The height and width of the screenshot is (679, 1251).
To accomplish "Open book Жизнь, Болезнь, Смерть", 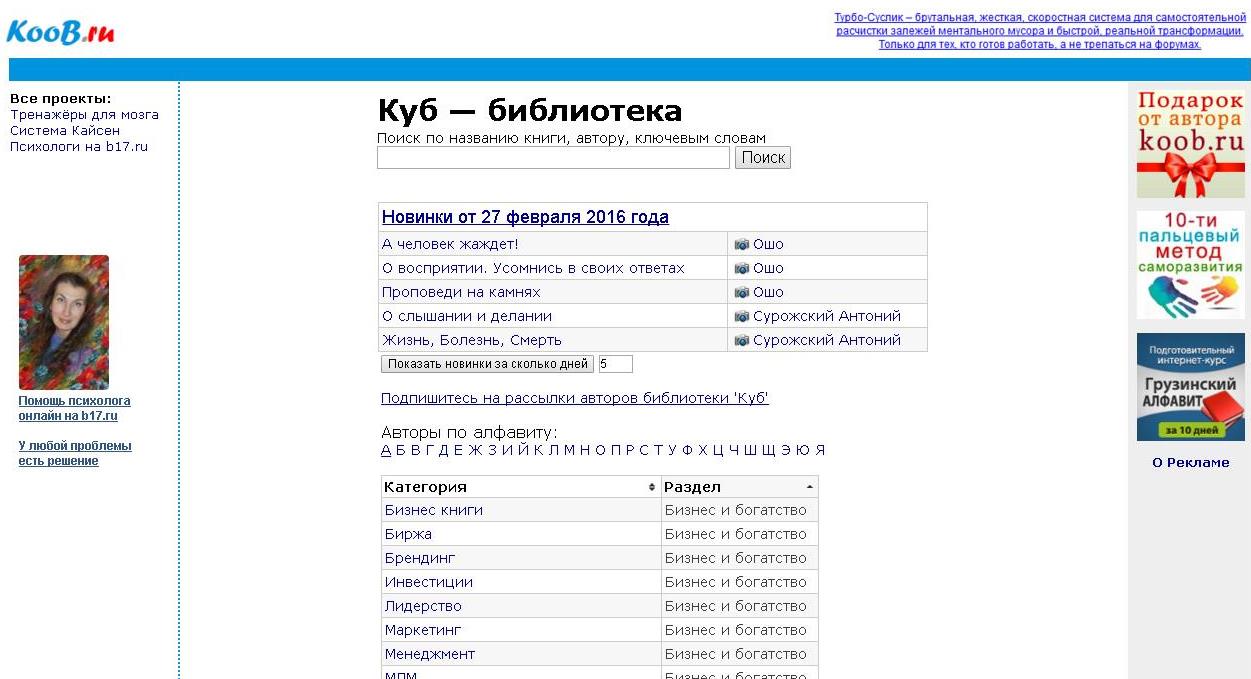I will pyautogui.click(x=472, y=340).
